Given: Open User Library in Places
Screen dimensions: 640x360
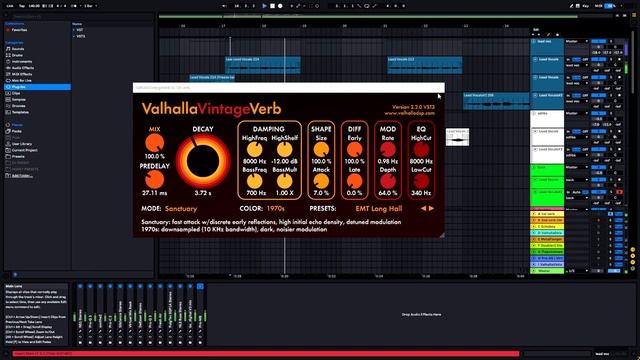Looking at the screenshot, I should (22, 144).
